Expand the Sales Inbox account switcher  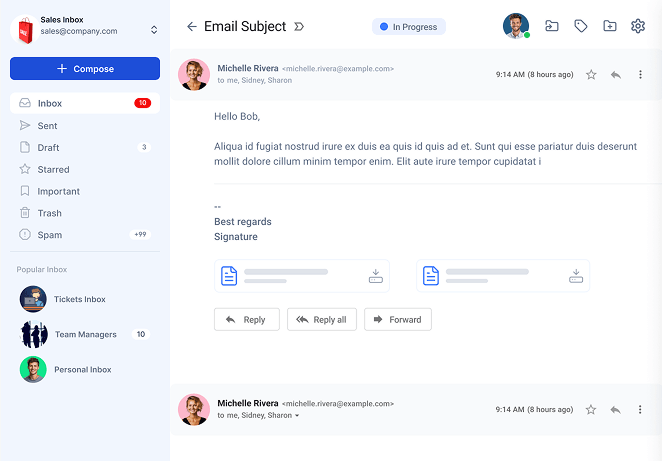[154, 30]
